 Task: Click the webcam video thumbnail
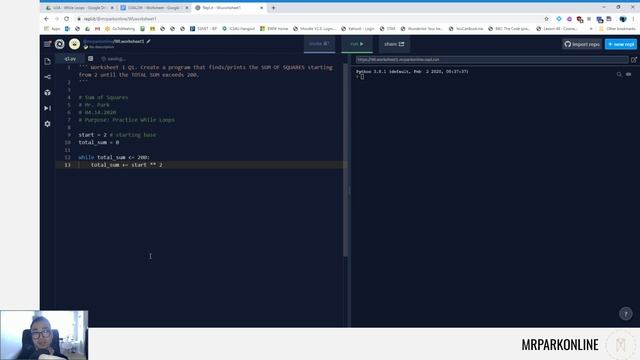pos(44,335)
